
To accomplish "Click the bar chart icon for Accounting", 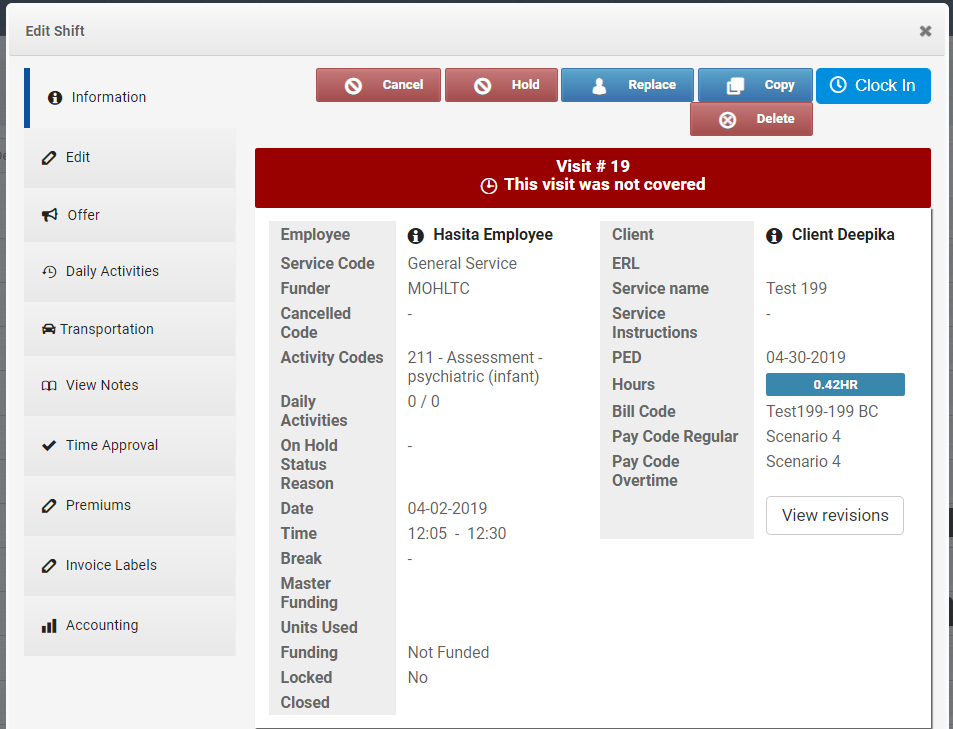I will click(x=49, y=625).
